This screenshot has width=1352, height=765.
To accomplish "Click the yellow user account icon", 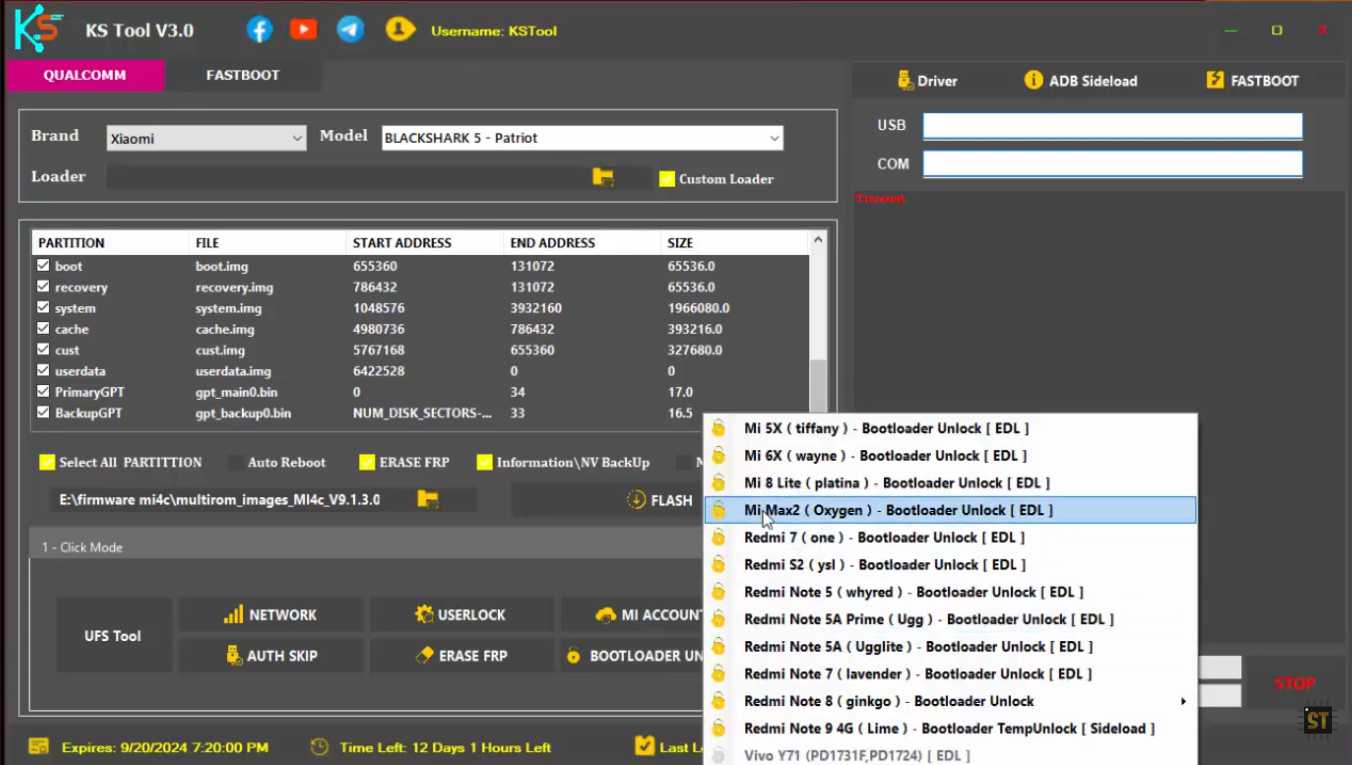I will [x=400, y=30].
